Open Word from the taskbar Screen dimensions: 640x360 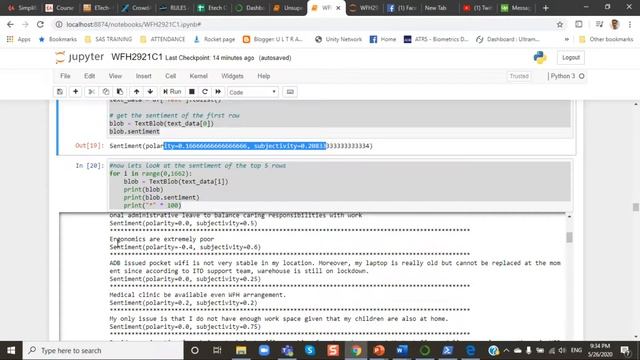point(402,350)
